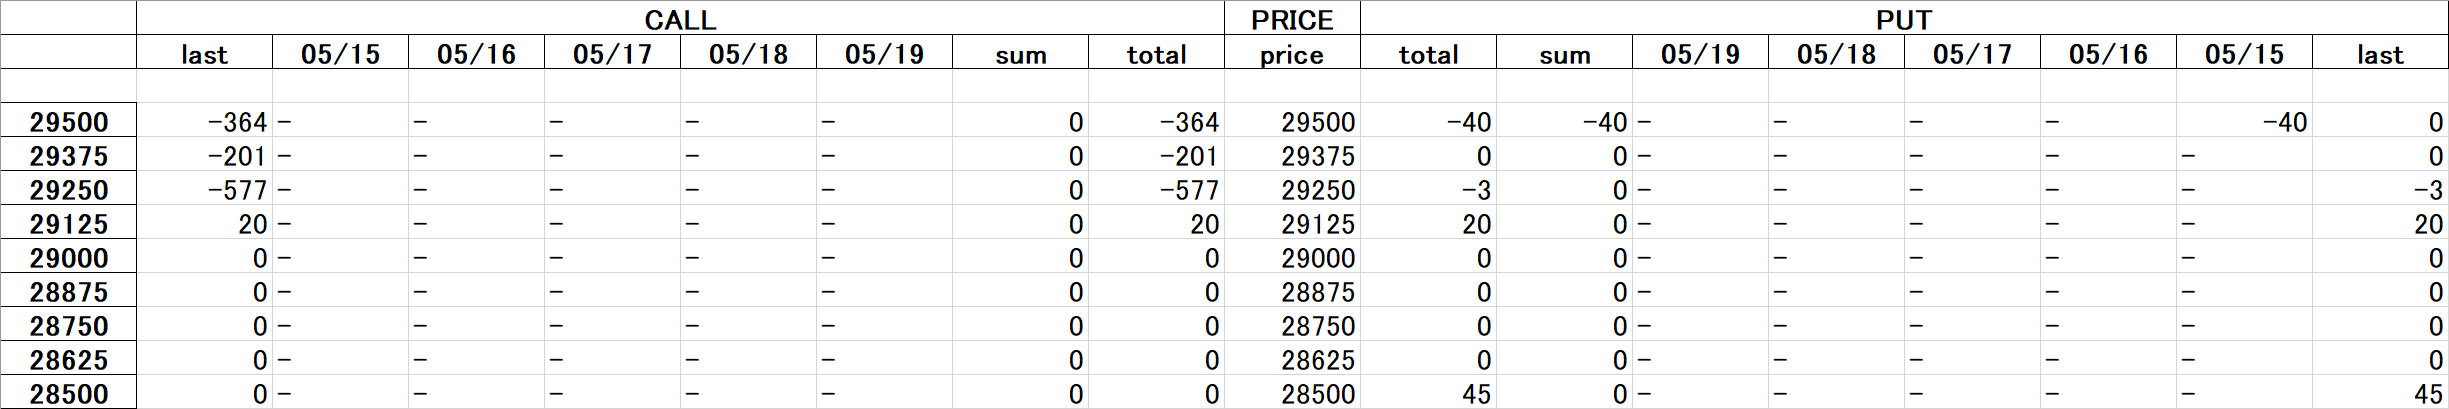Screen dimensions: 2449x409
Task: Click the CALL total column header
Action: coord(1156,54)
